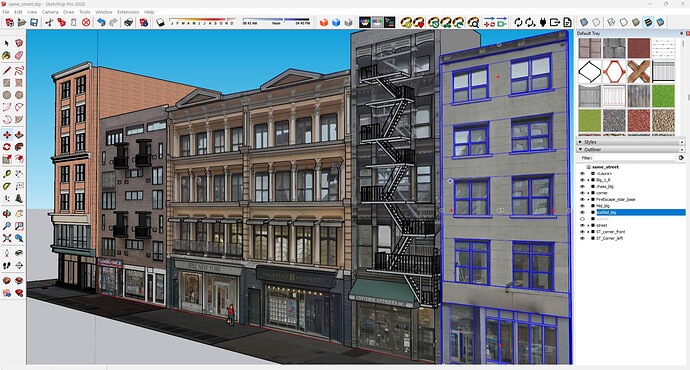Open the Outliner details arrow menu
Screen dimensions: 690x370
[x=681, y=158]
